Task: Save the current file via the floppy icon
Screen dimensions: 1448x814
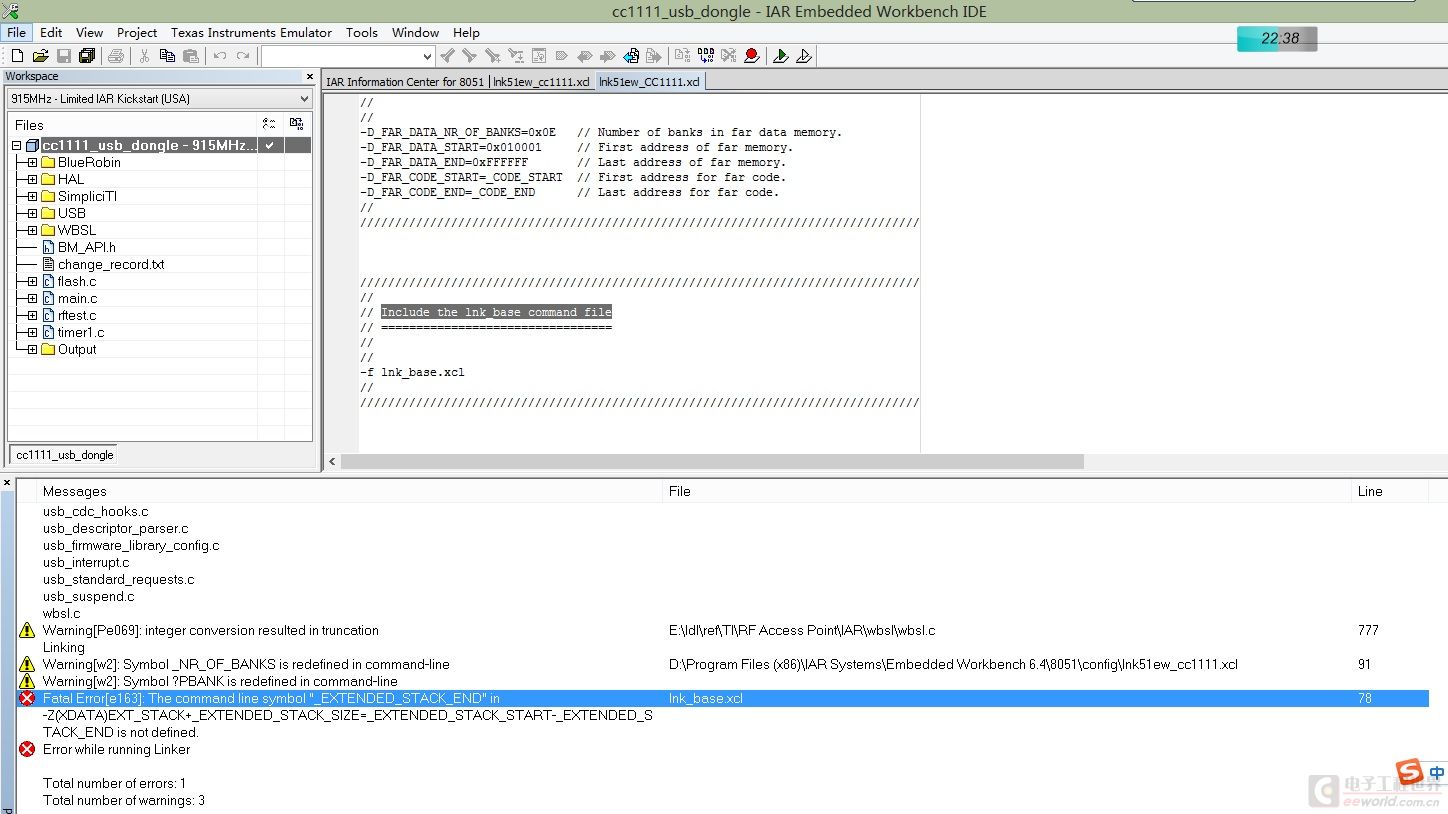Action: click(63, 56)
